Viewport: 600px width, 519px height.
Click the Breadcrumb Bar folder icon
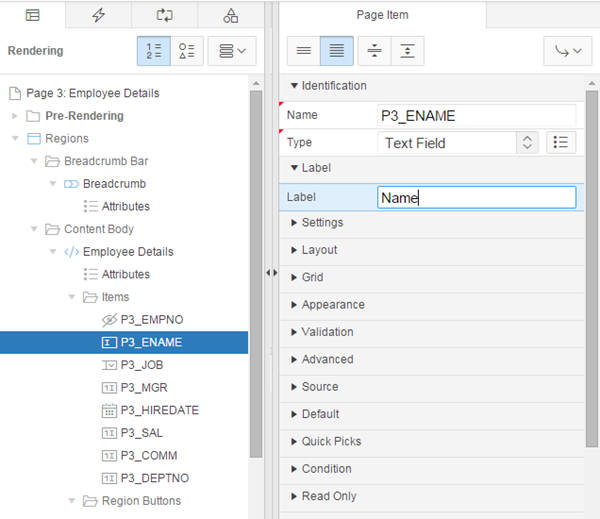tap(52, 161)
